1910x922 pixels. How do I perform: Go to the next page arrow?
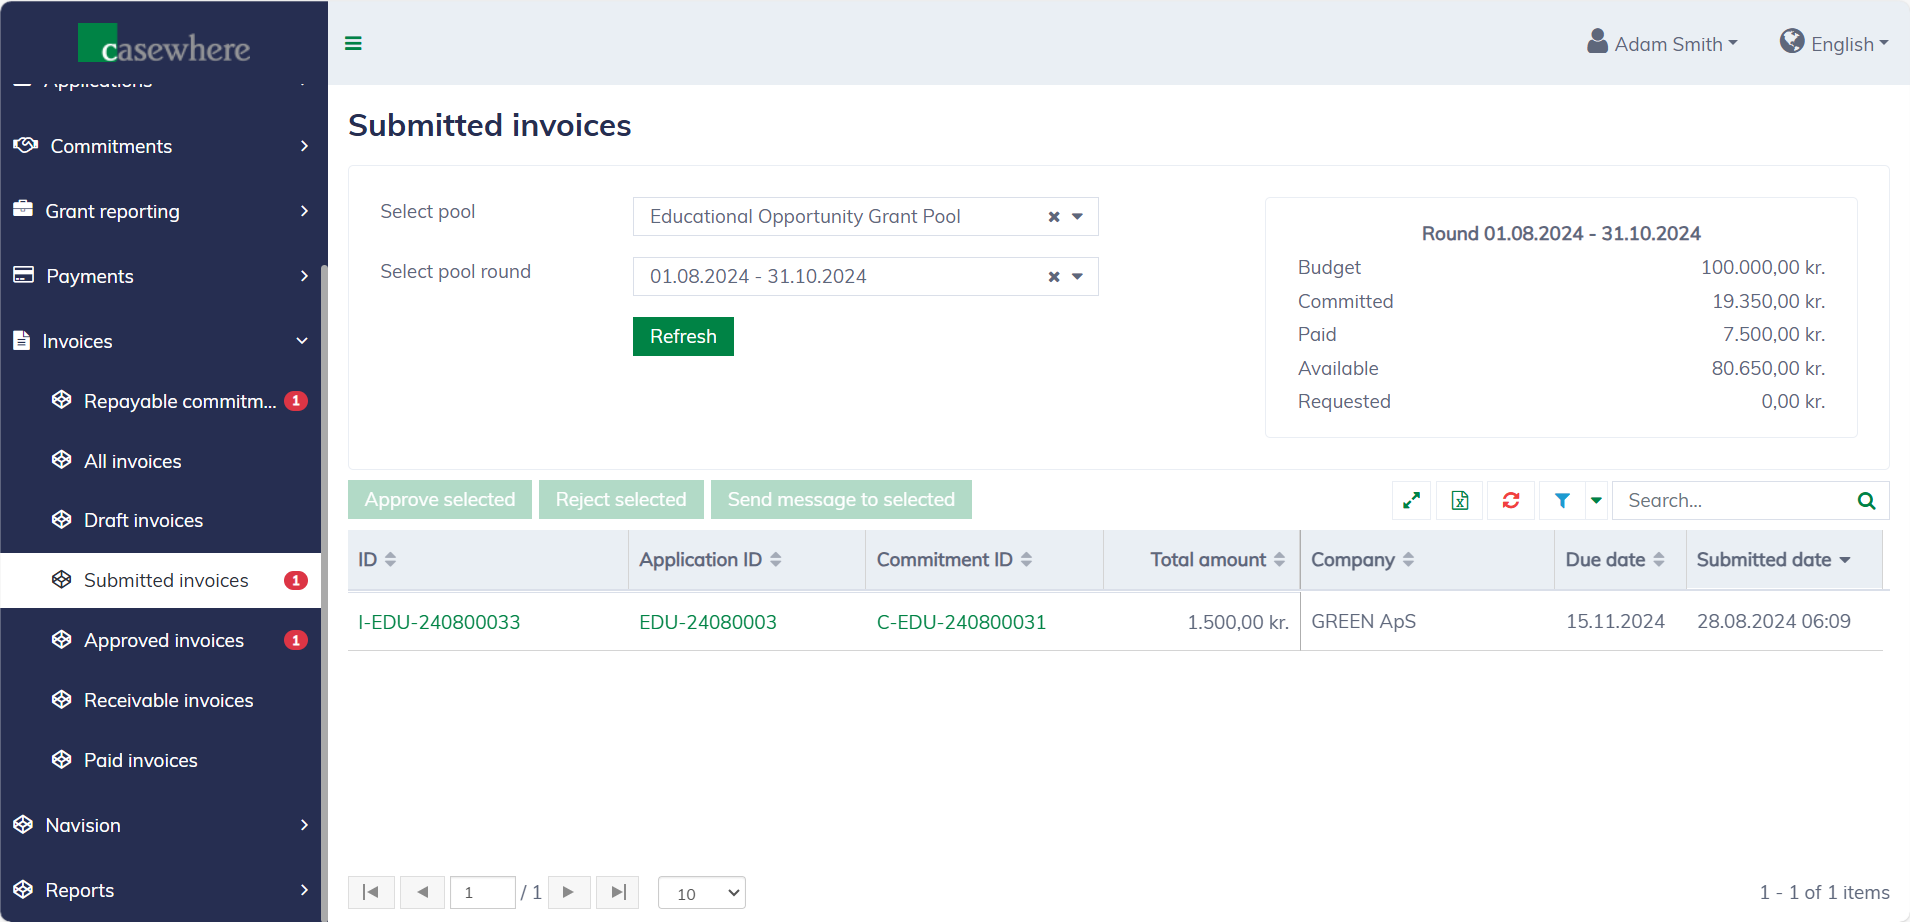click(x=568, y=892)
